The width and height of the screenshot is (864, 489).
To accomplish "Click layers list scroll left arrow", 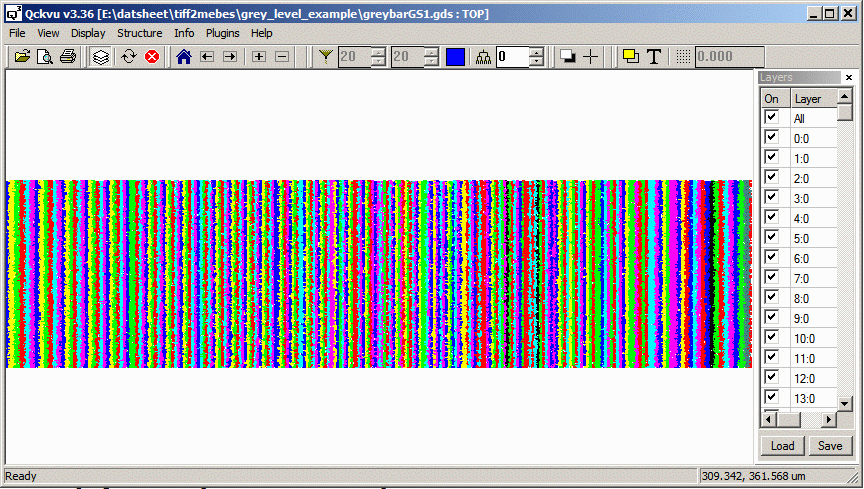I will tap(769, 420).
